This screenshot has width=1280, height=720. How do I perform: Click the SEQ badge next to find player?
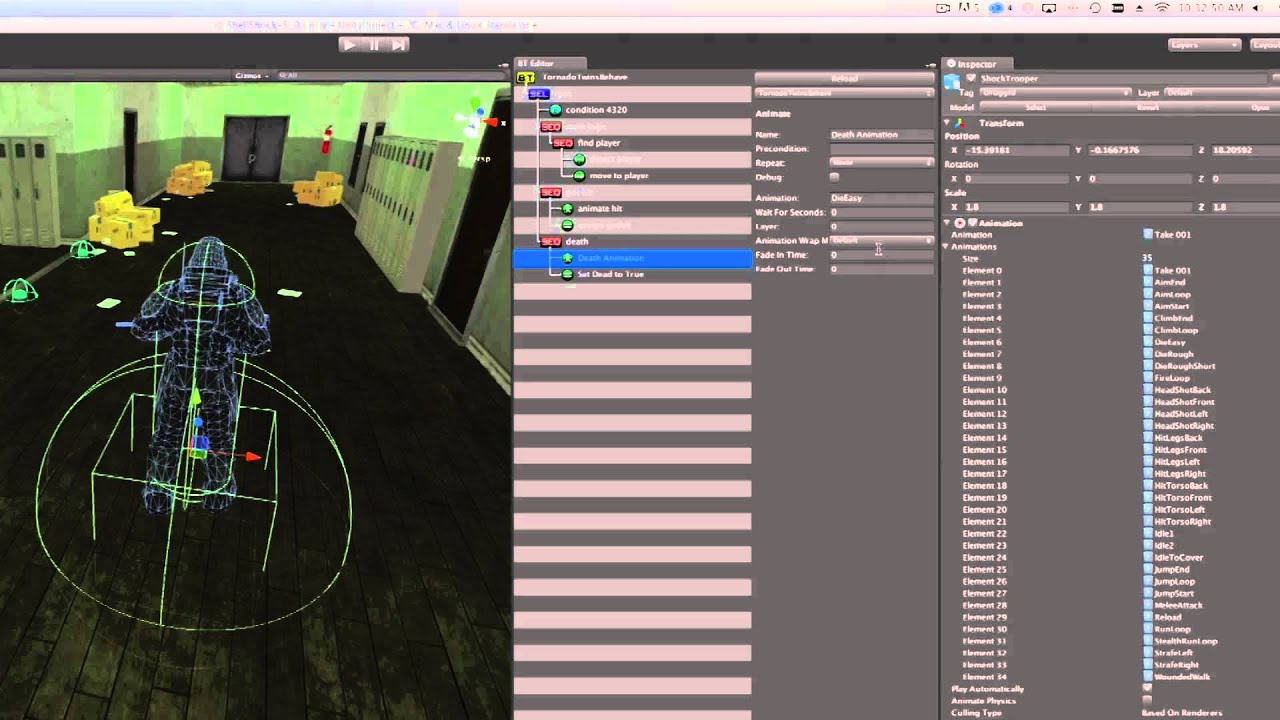(x=562, y=143)
